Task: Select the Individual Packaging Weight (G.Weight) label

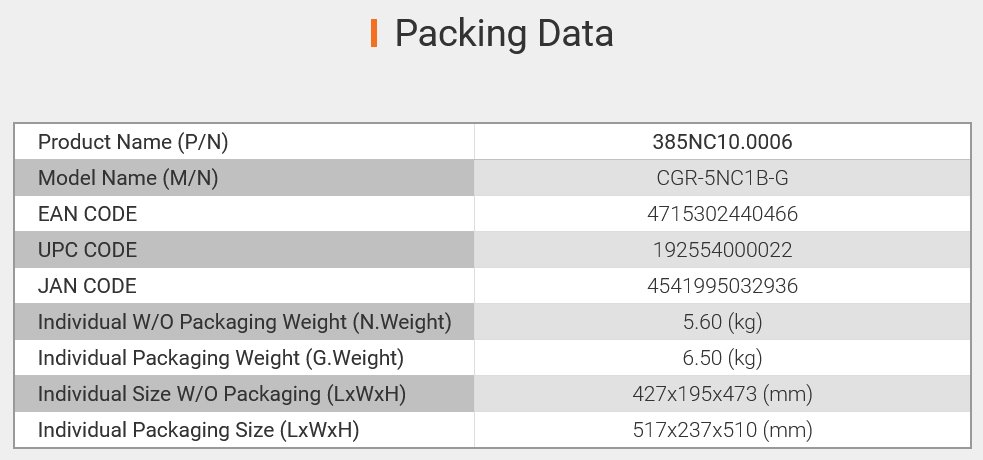Action: click(220, 358)
